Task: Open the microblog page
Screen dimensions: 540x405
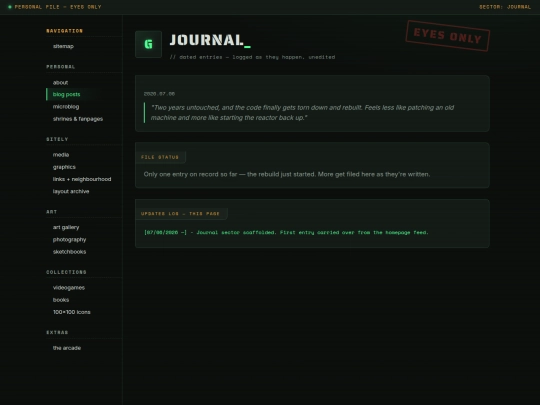Action: click(x=66, y=107)
